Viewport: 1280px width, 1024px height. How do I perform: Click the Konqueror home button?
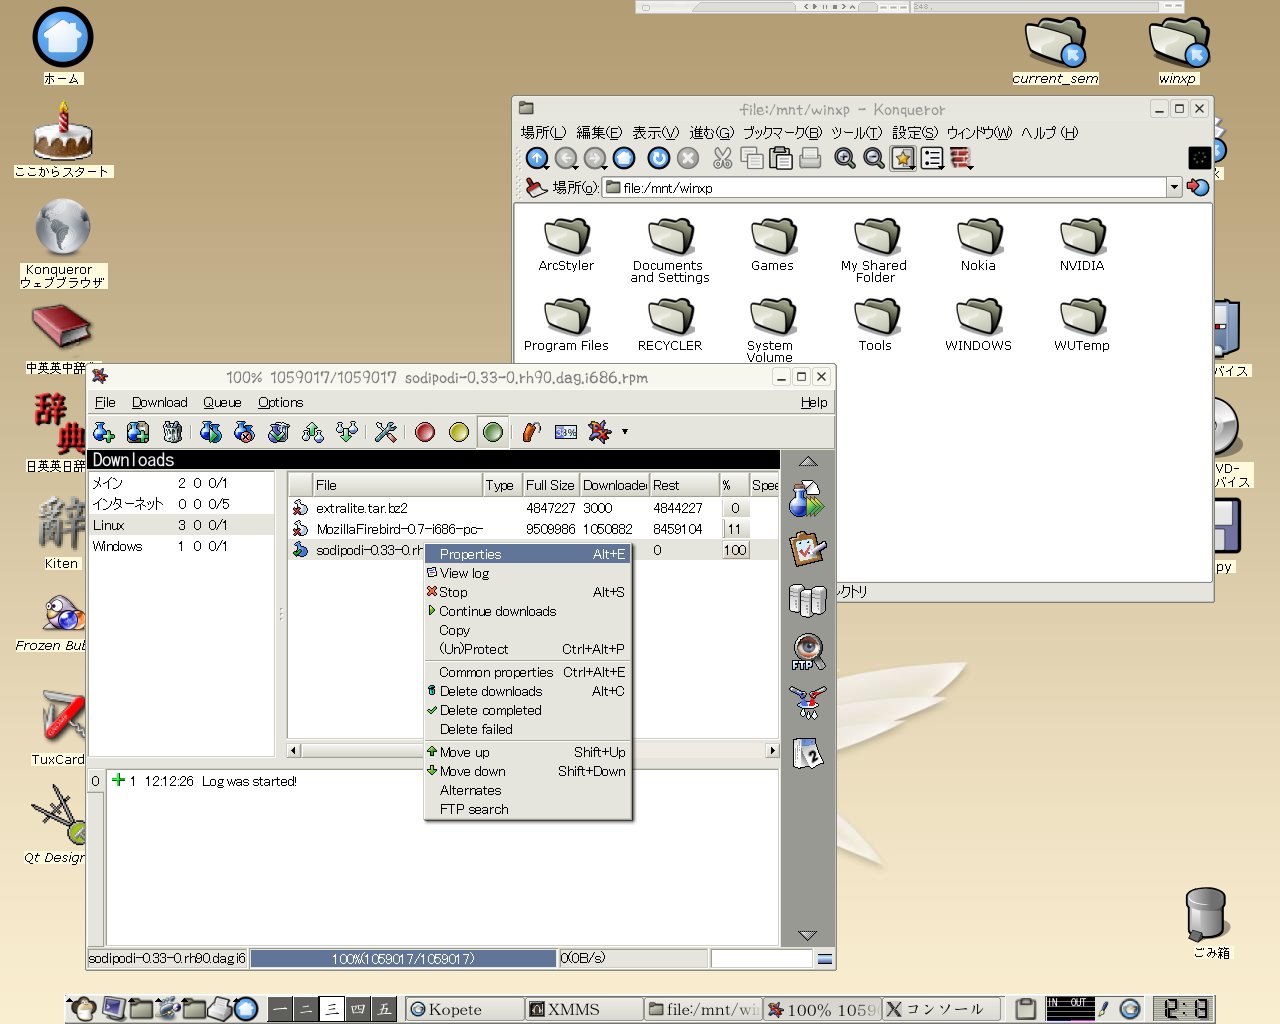pos(624,158)
